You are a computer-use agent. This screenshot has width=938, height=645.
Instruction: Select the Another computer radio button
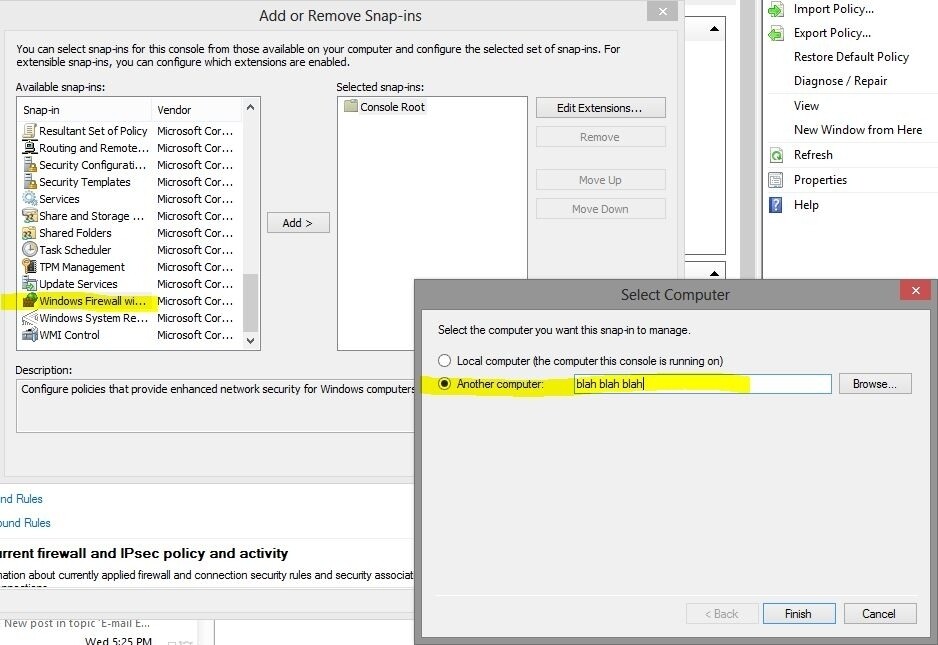coord(443,383)
